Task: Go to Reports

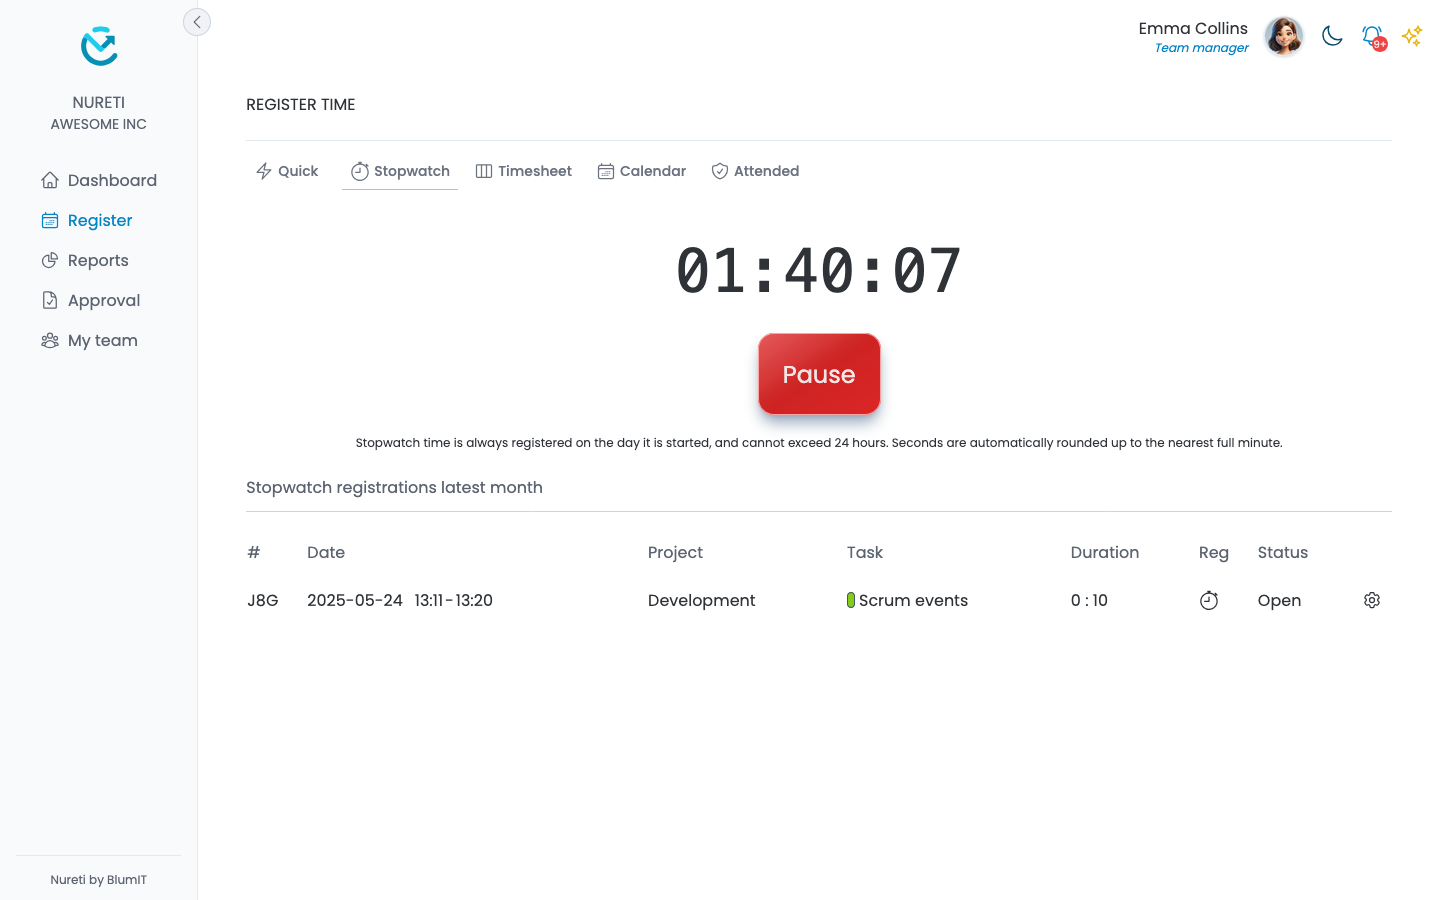Action: coord(85,260)
